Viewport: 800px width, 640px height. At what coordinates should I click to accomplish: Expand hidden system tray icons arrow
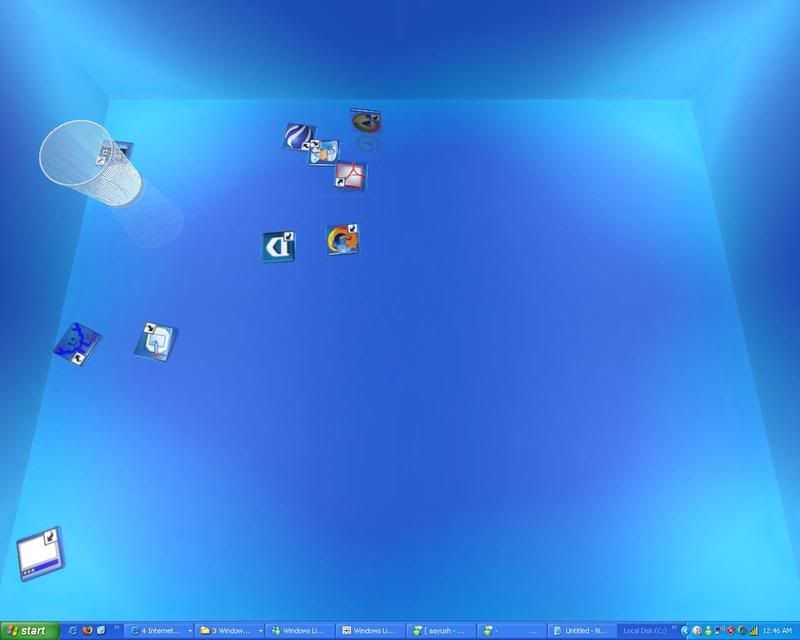685,631
